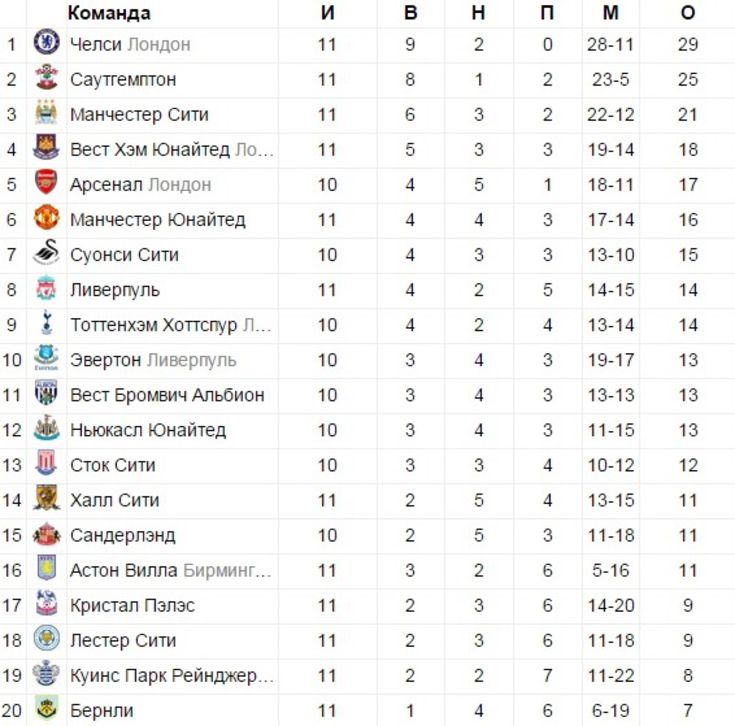Open the Кристал Пэлэс team link

click(132, 606)
